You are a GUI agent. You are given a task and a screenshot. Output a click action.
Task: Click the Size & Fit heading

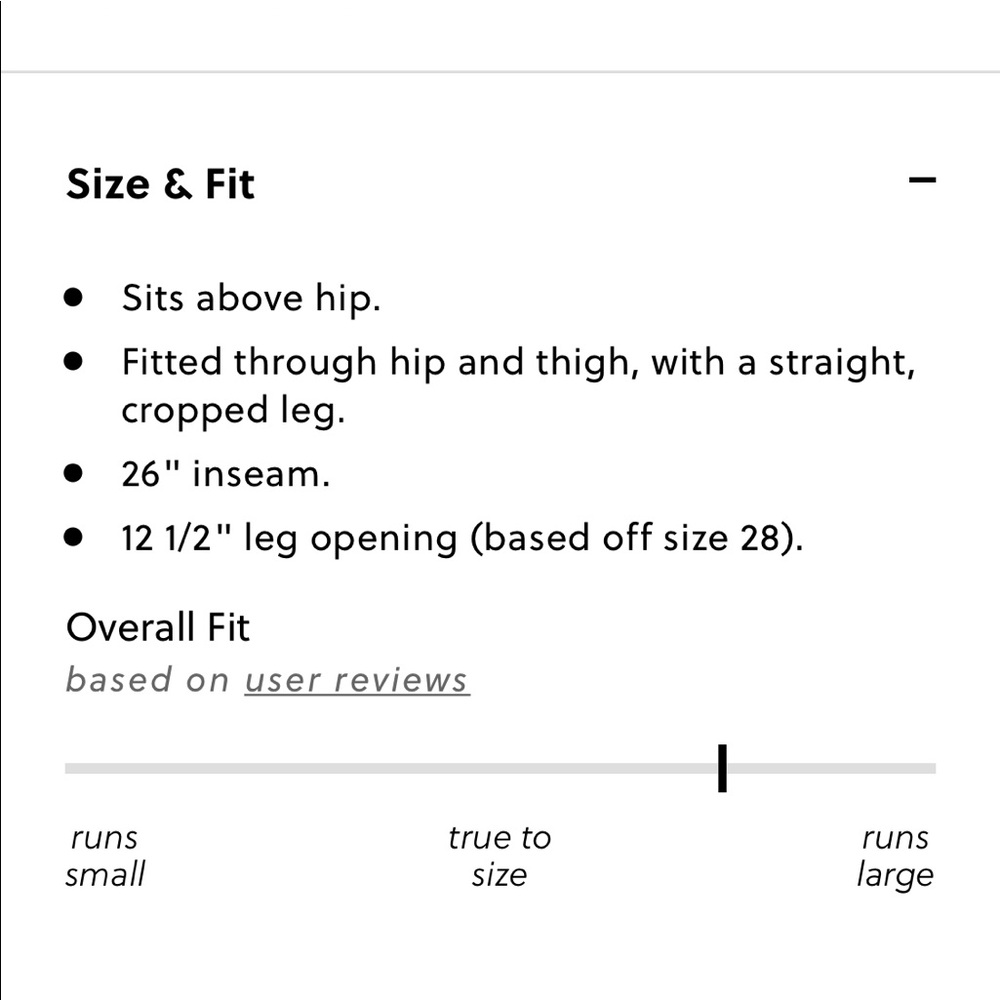(x=160, y=185)
